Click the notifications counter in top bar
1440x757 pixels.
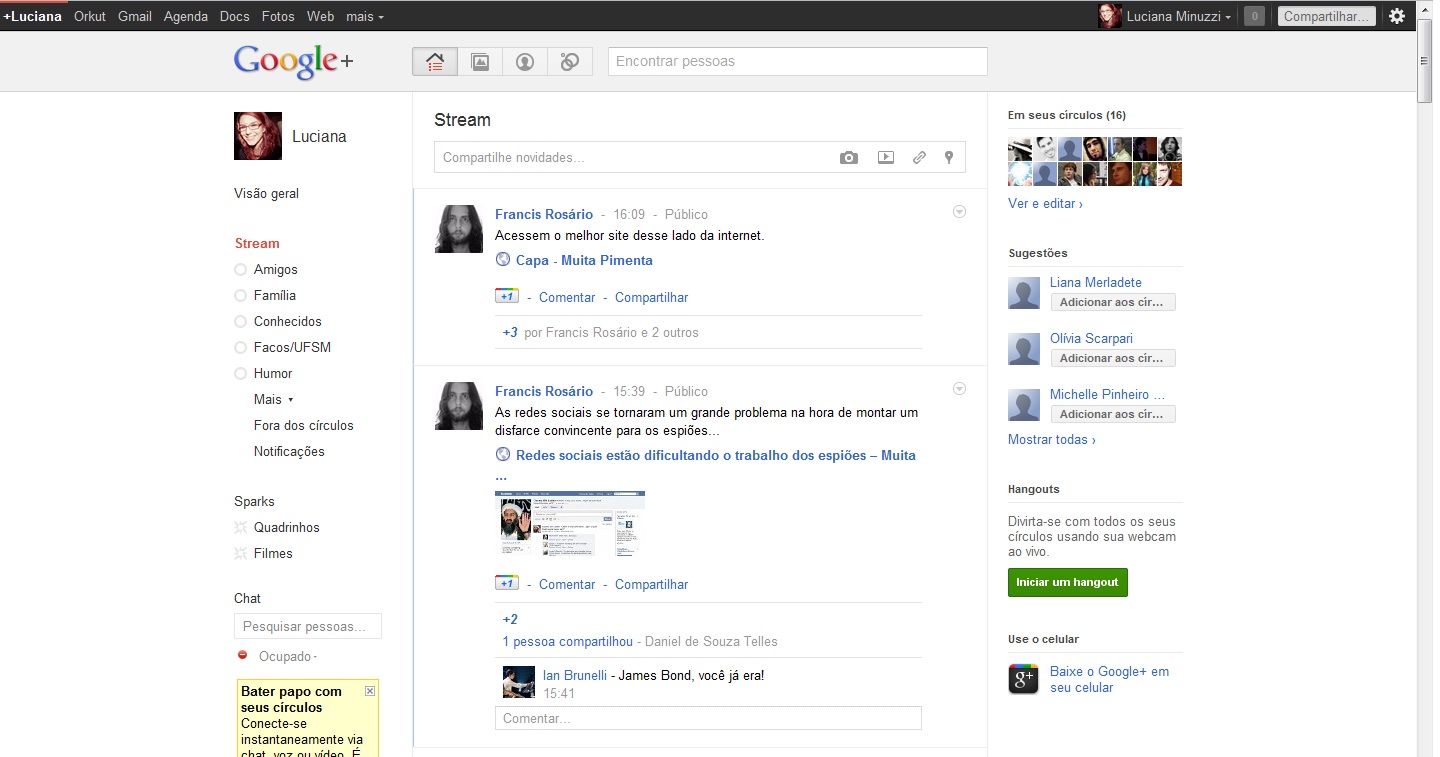coord(1254,16)
